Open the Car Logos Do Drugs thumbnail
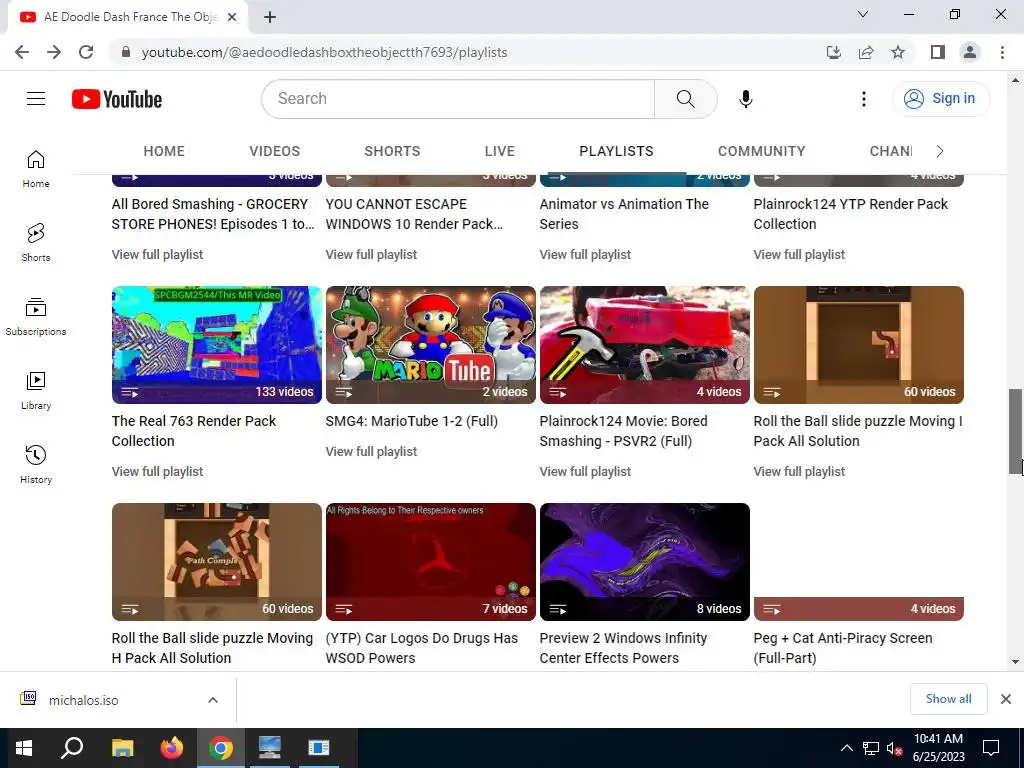The height and width of the screenshot is (768, 1024). [430, 562]
